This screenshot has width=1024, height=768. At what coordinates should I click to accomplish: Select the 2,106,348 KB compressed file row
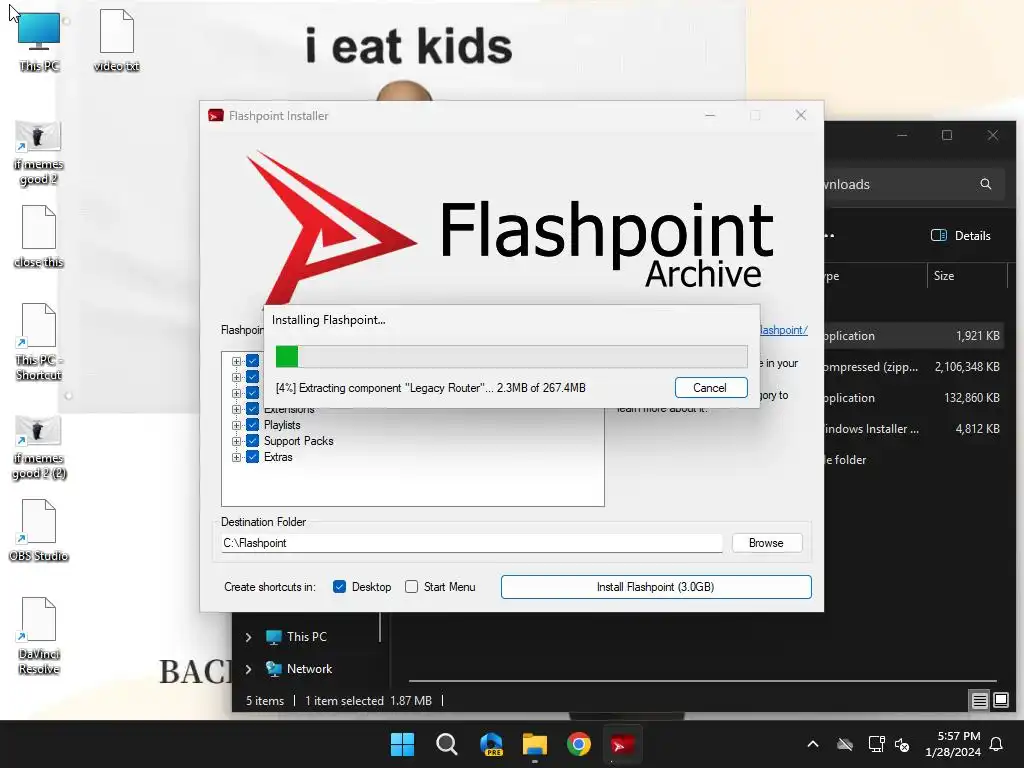pyautogui.click(x=914, y=367)
